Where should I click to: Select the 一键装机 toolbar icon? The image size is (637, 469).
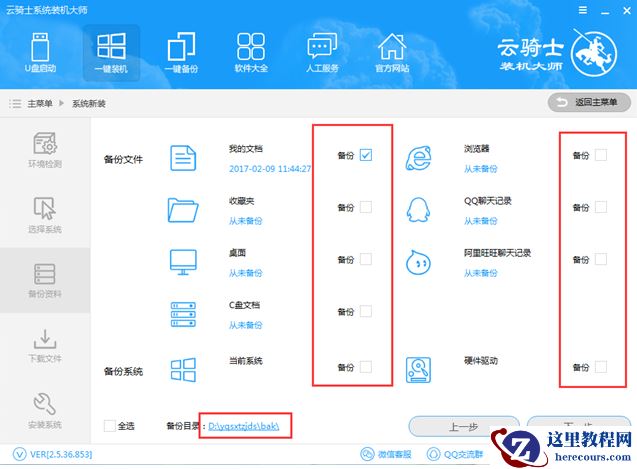coord(111,53)
